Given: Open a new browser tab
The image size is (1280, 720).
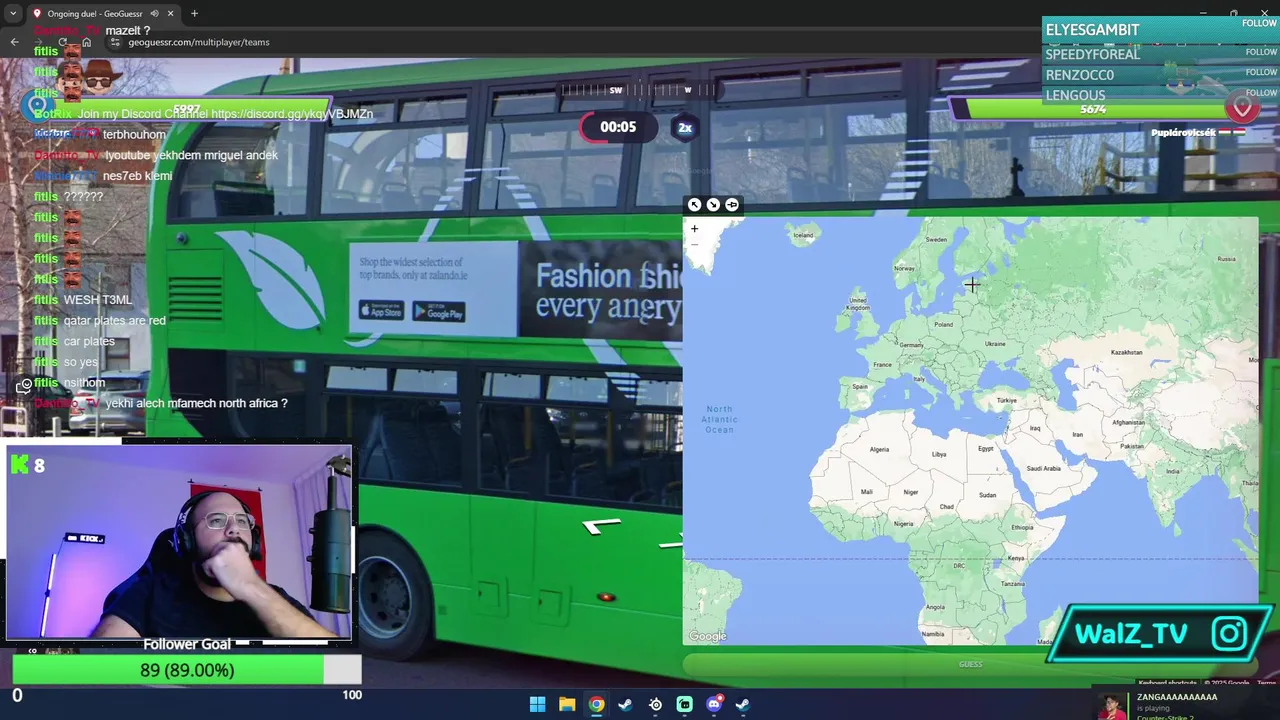Looking at the screenshot, I should point(194,14).
